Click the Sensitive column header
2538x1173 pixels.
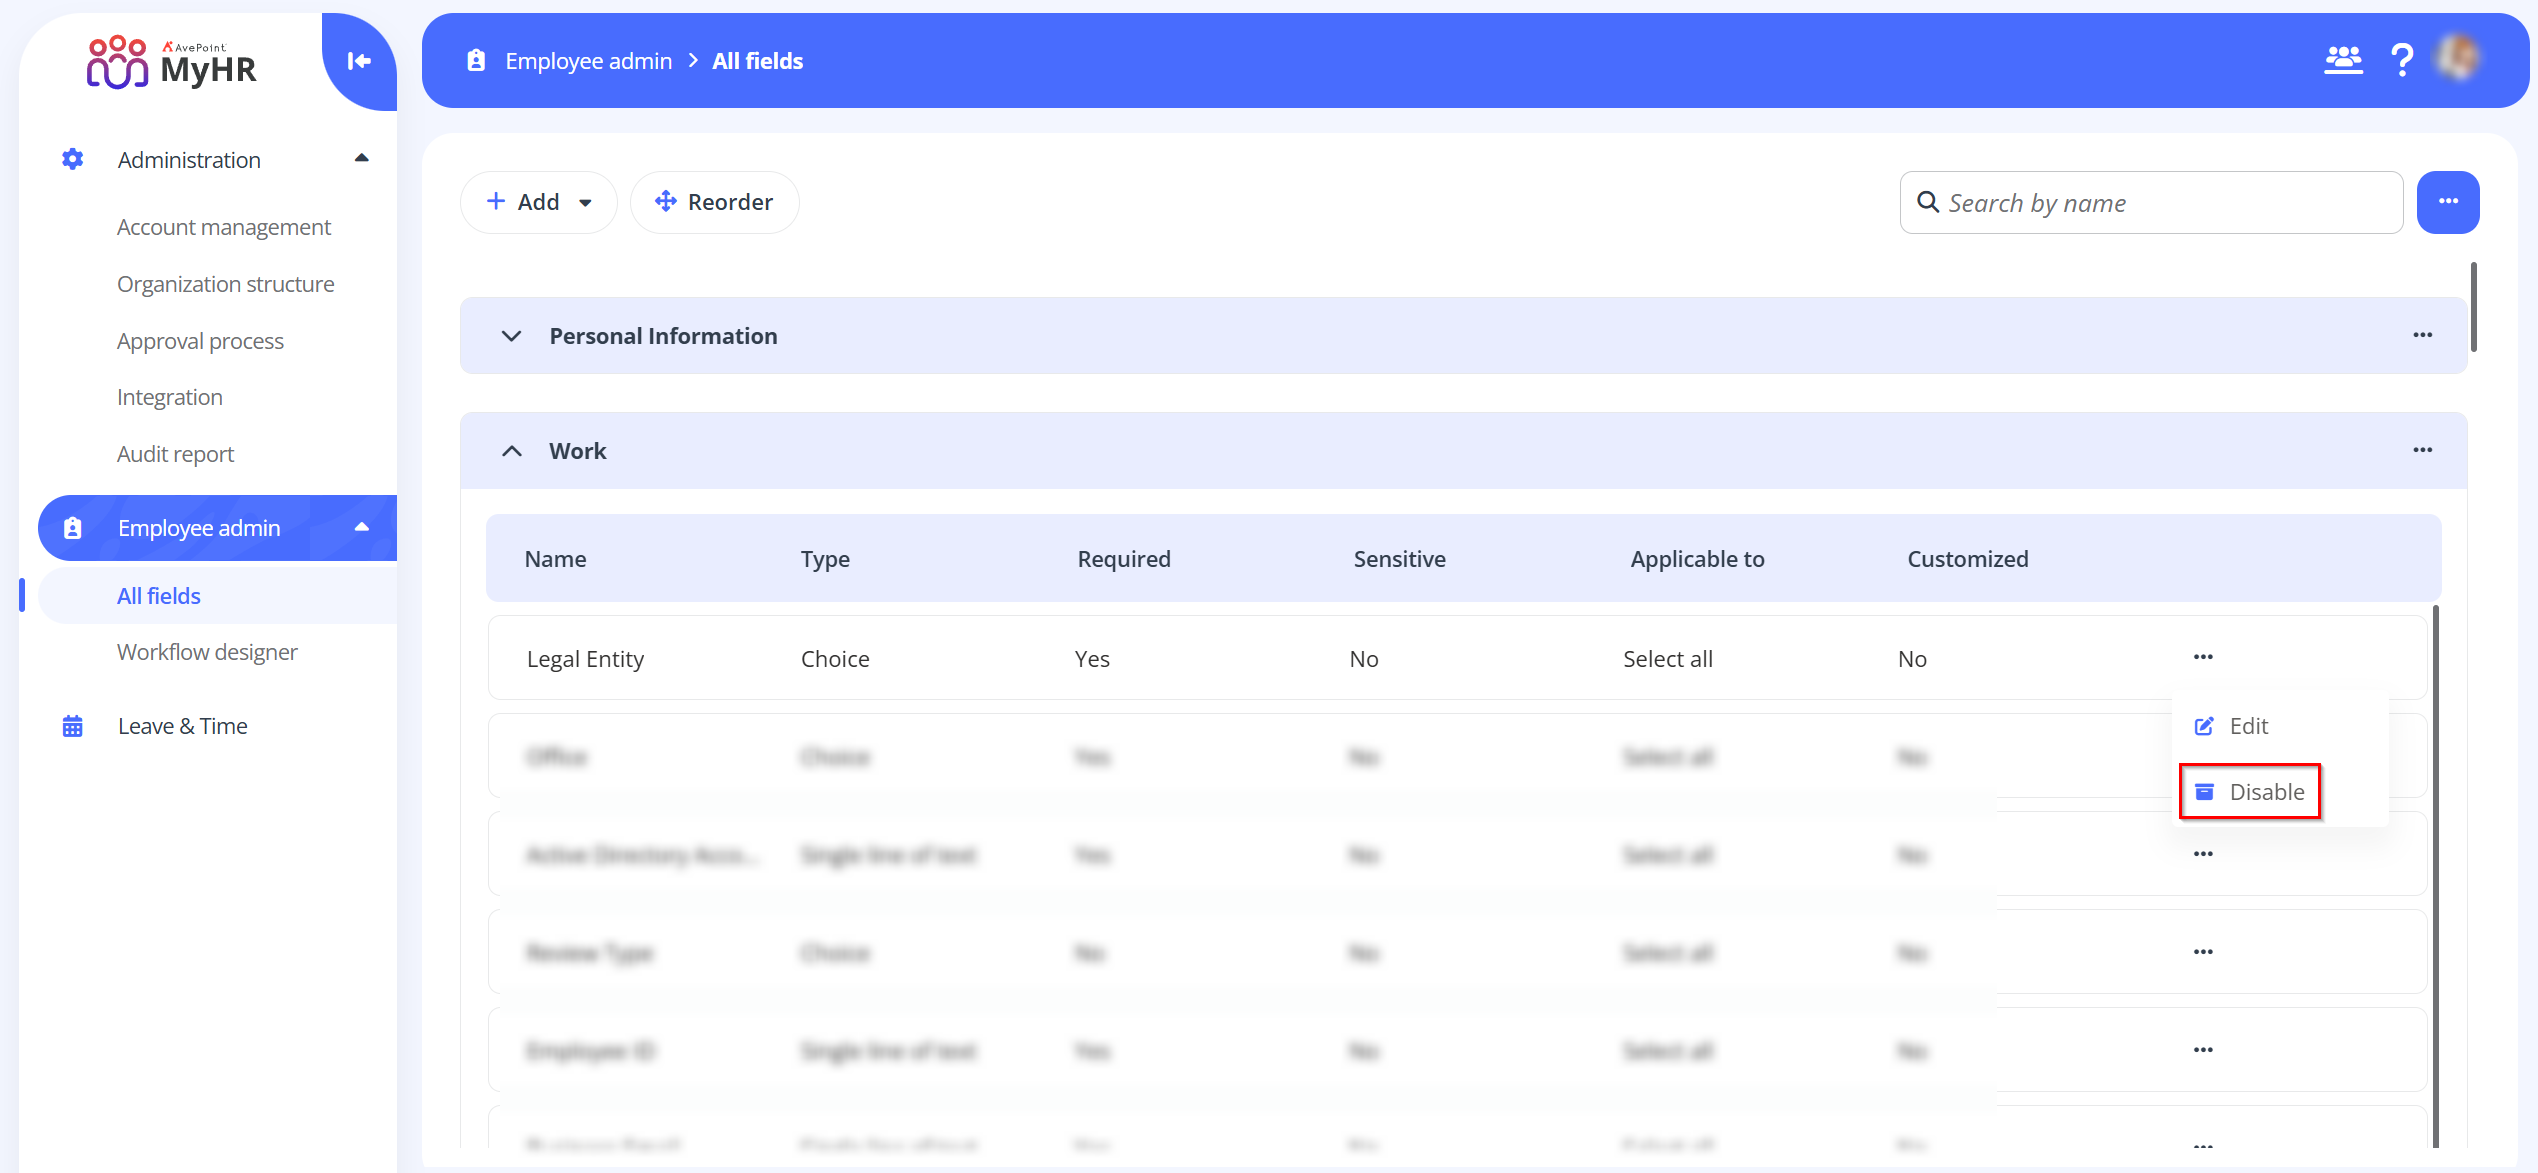[1400, 559]
